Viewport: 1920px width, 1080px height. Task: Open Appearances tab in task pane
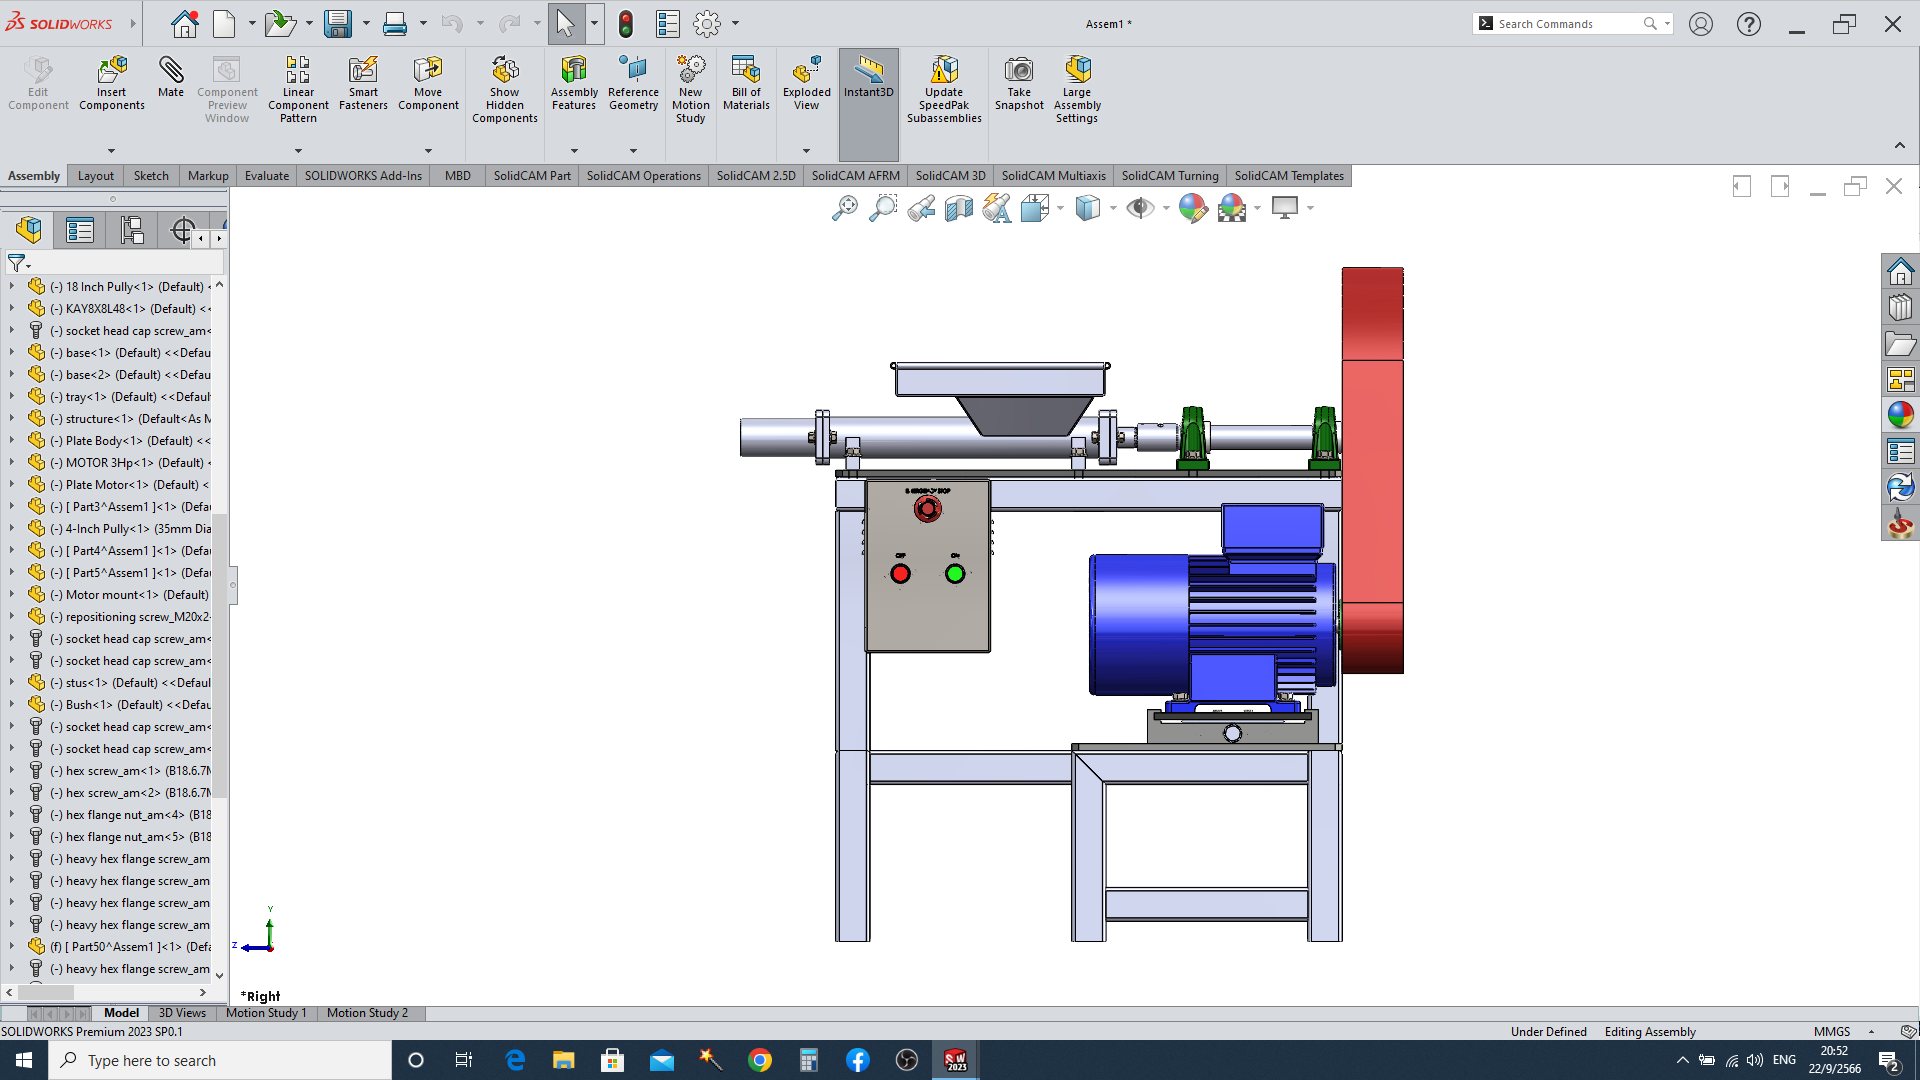click(1900, 415)
